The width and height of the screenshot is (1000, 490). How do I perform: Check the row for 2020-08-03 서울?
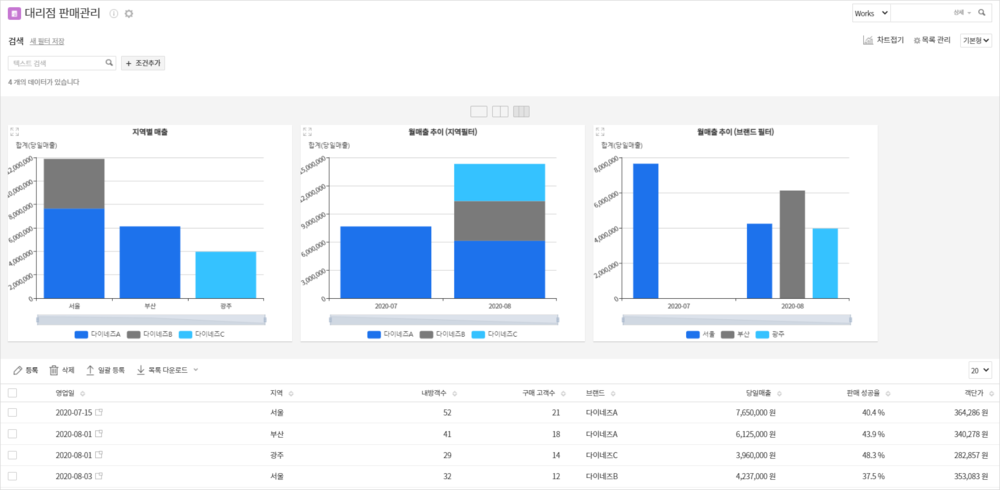point(12,476)
